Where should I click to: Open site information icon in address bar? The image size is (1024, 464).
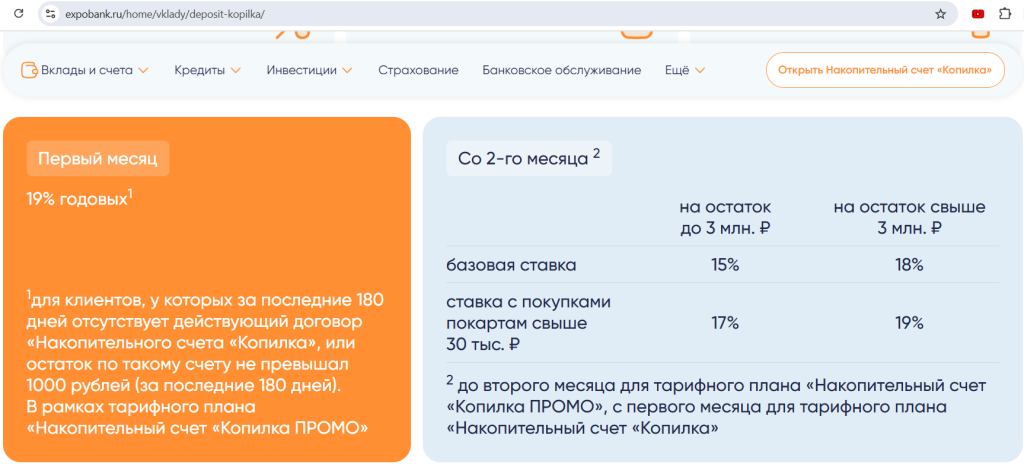click(51, 14)
